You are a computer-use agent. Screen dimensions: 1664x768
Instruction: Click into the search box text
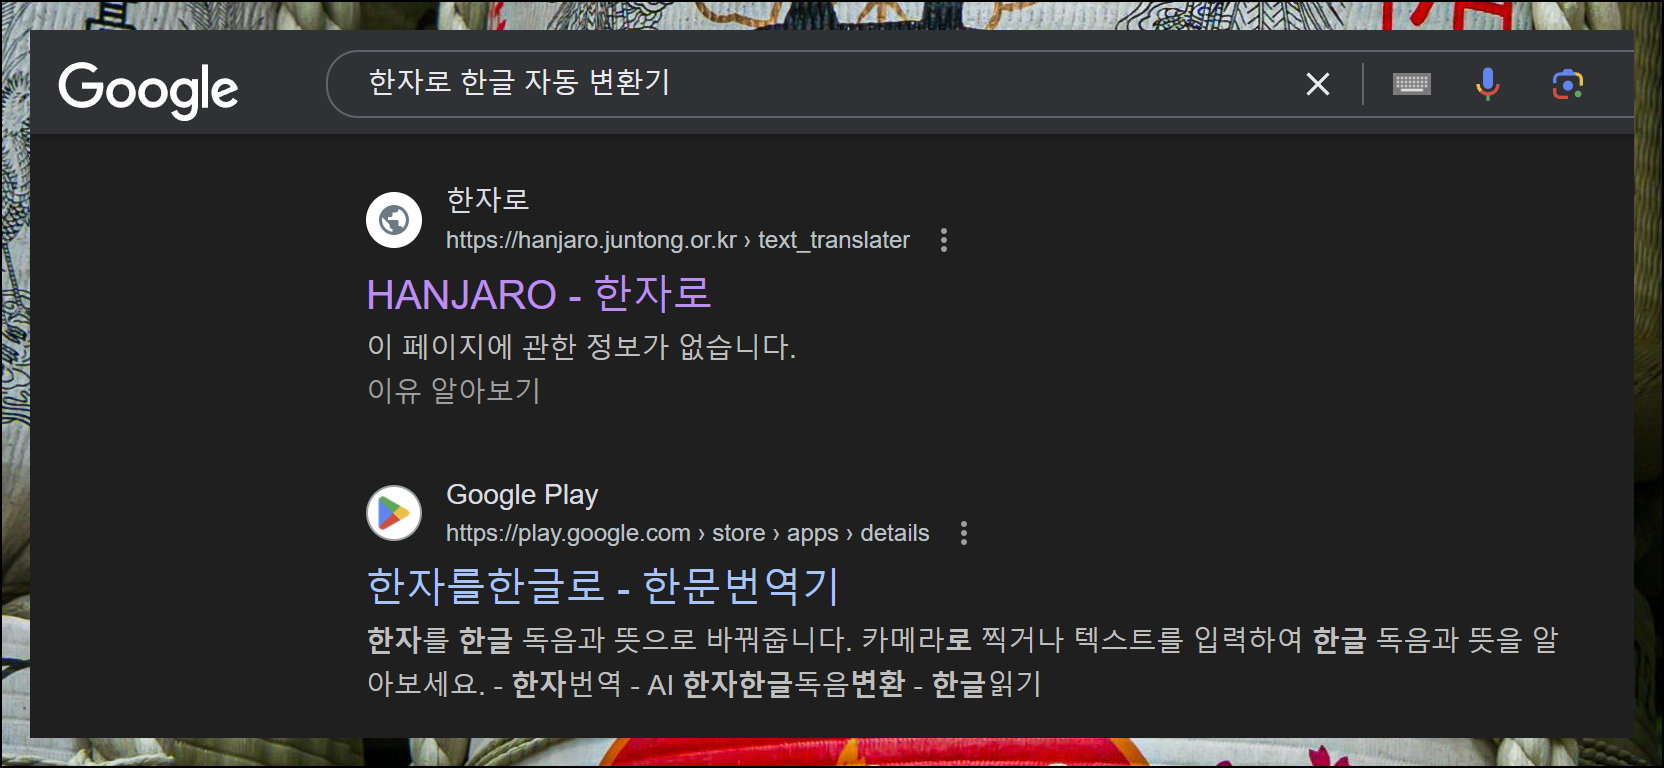[519, 82]
